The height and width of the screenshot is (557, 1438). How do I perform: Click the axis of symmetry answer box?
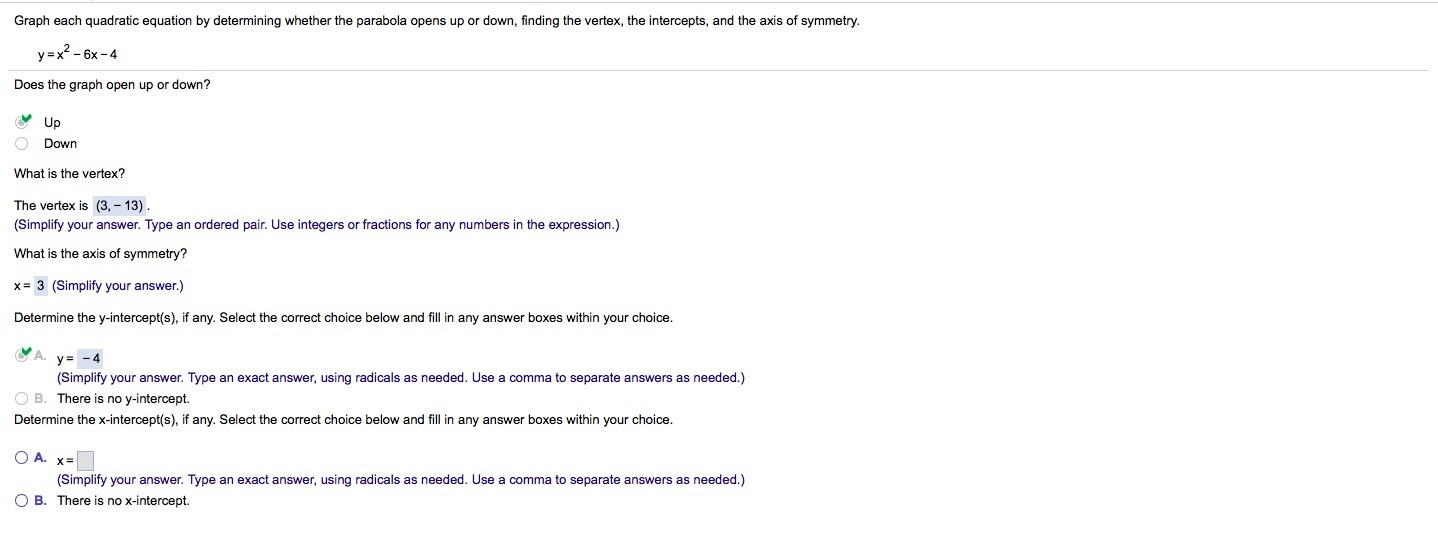(x=41, y=286)
